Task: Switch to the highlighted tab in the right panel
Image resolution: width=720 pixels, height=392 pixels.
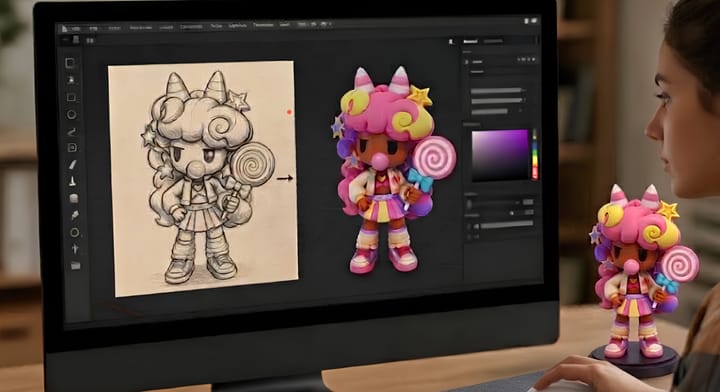Action: click(x=470, y=41)
